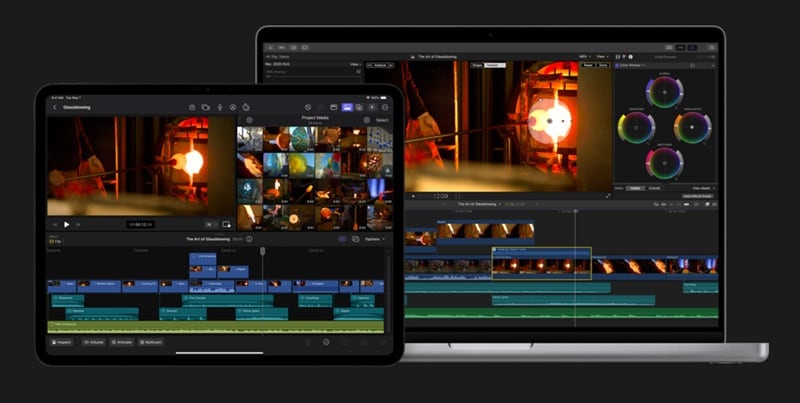Toggle the Color Wheels enable checkbox
This screenshot has height=403, width=800.
pyautogui.click(x=617, y=65)
